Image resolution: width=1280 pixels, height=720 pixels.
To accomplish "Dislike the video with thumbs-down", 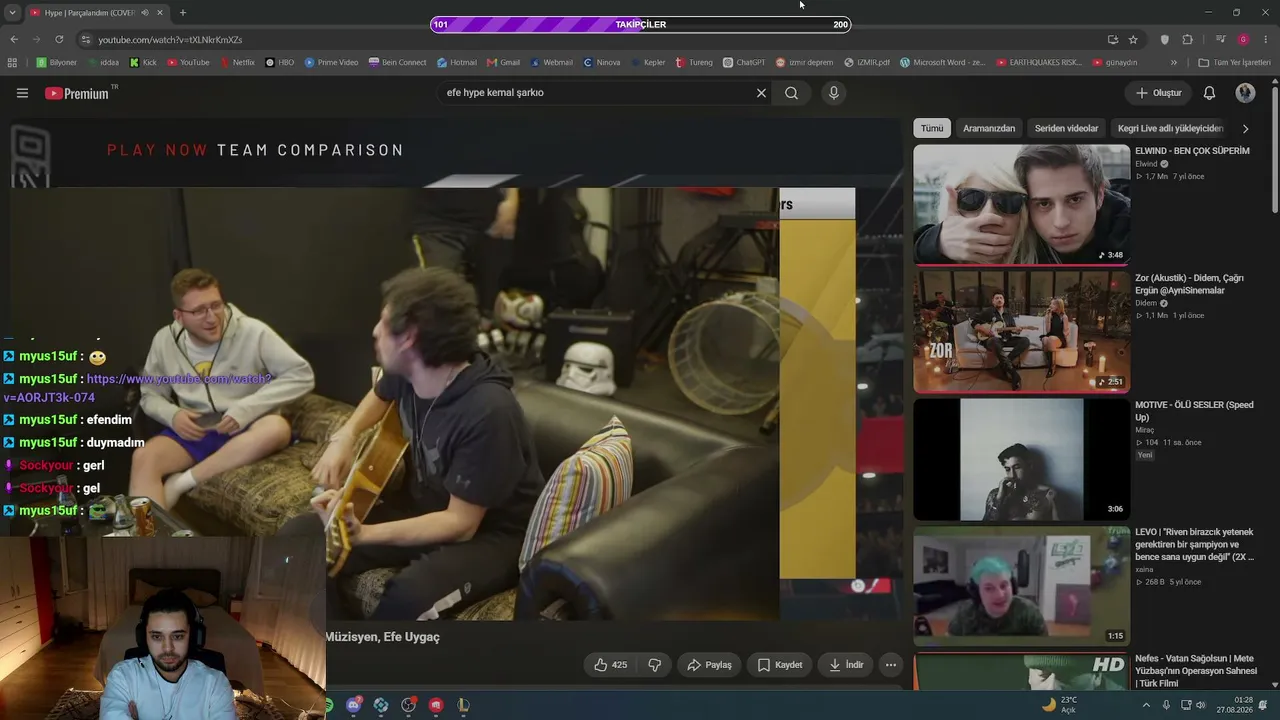I will coord(655,665).
